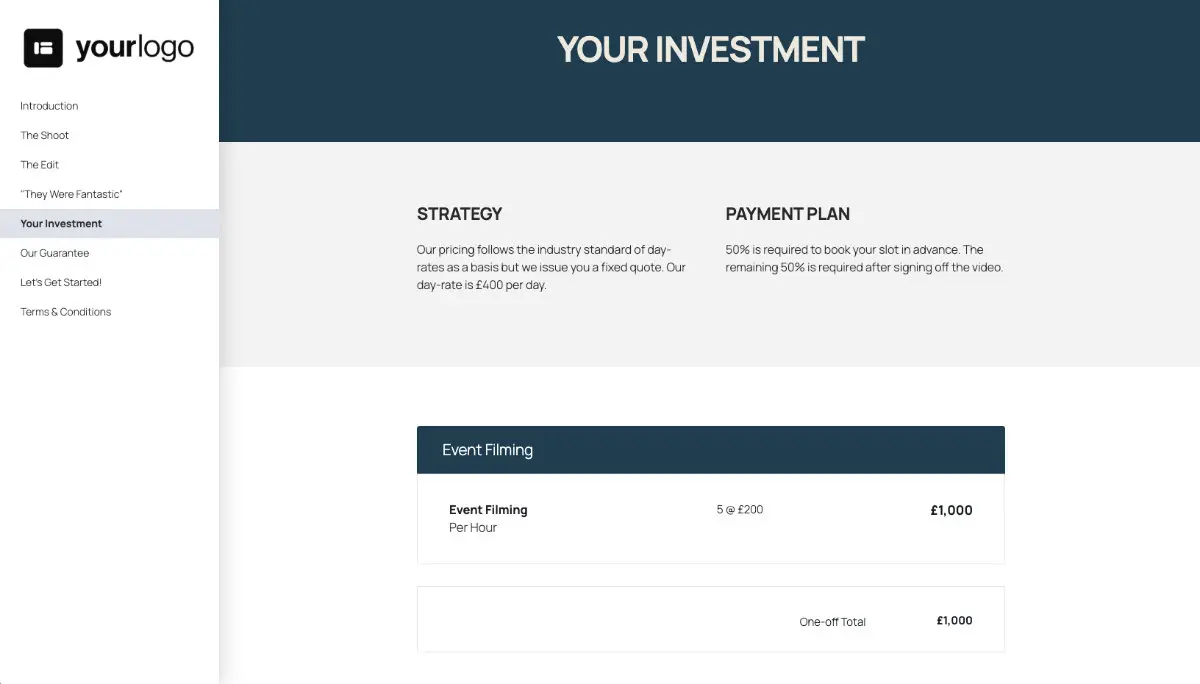The image size is (1200, 684).
Task: Open The Edit section
Action: 38,164
